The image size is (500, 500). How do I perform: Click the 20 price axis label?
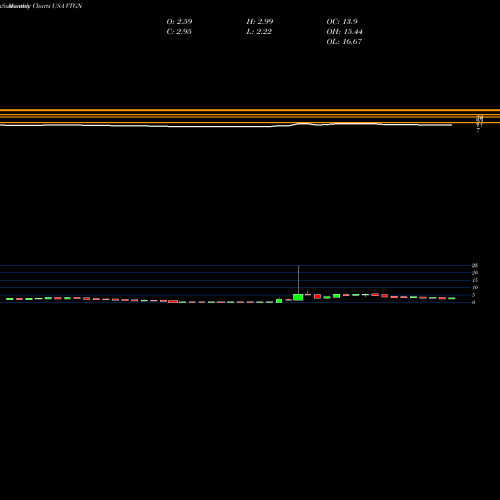point(475,273)
